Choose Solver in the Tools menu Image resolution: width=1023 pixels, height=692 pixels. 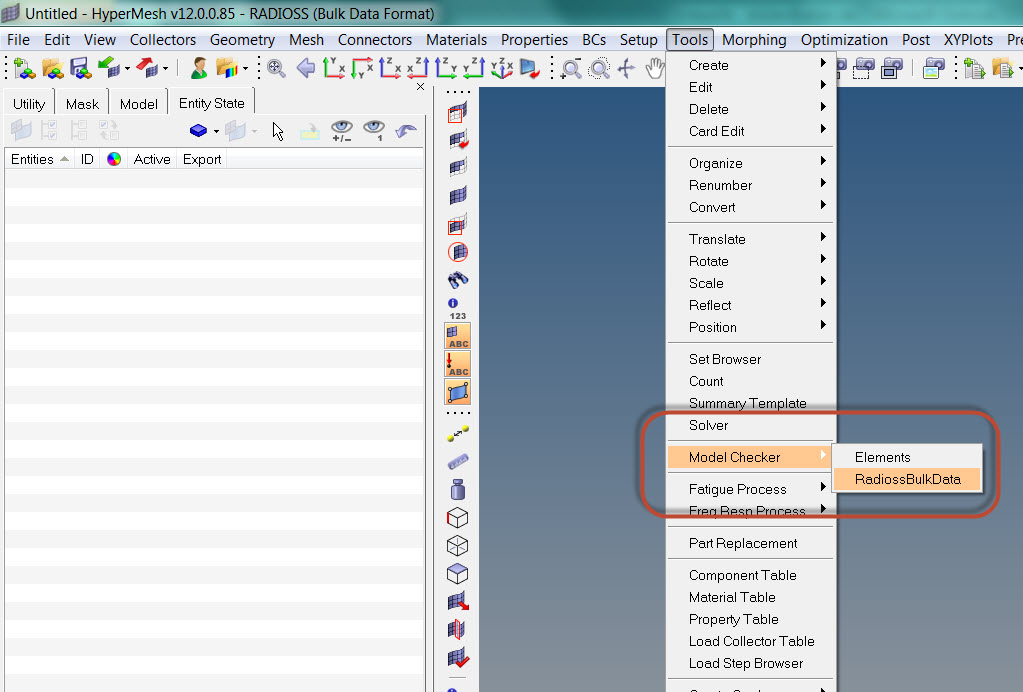click(x=752, y=425)
